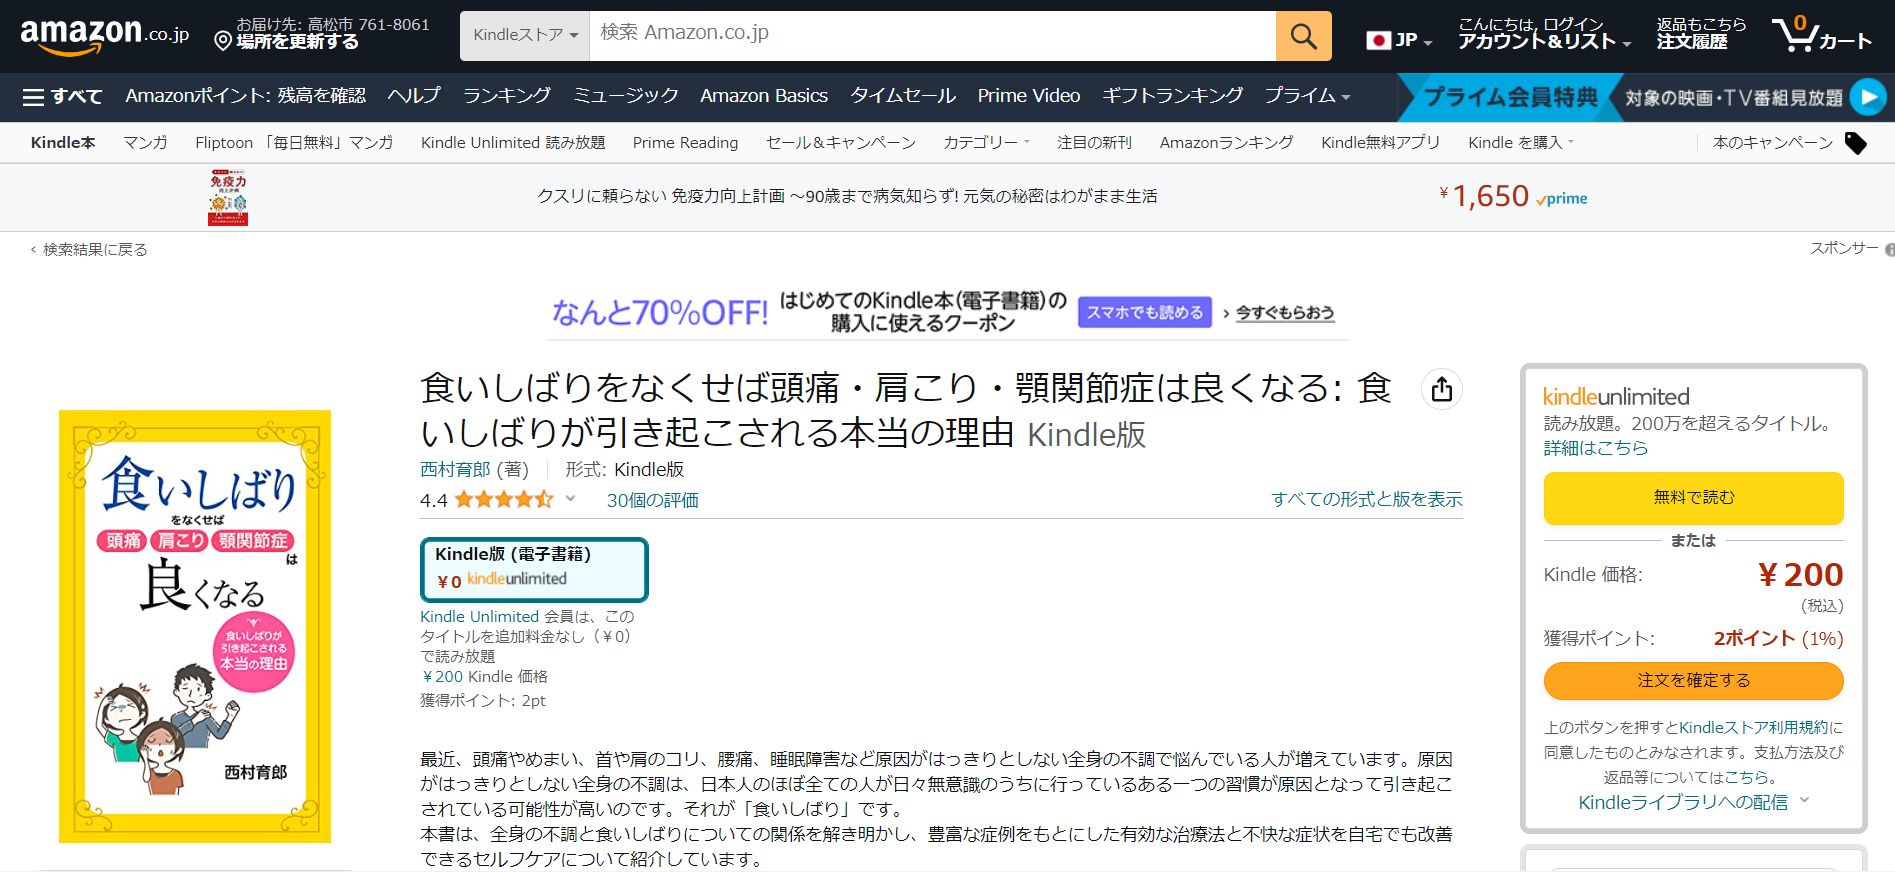Screen dimensions: 1895x872
Task: Click the 本のキャンペーン tag icon
Action: (1856, 143)
